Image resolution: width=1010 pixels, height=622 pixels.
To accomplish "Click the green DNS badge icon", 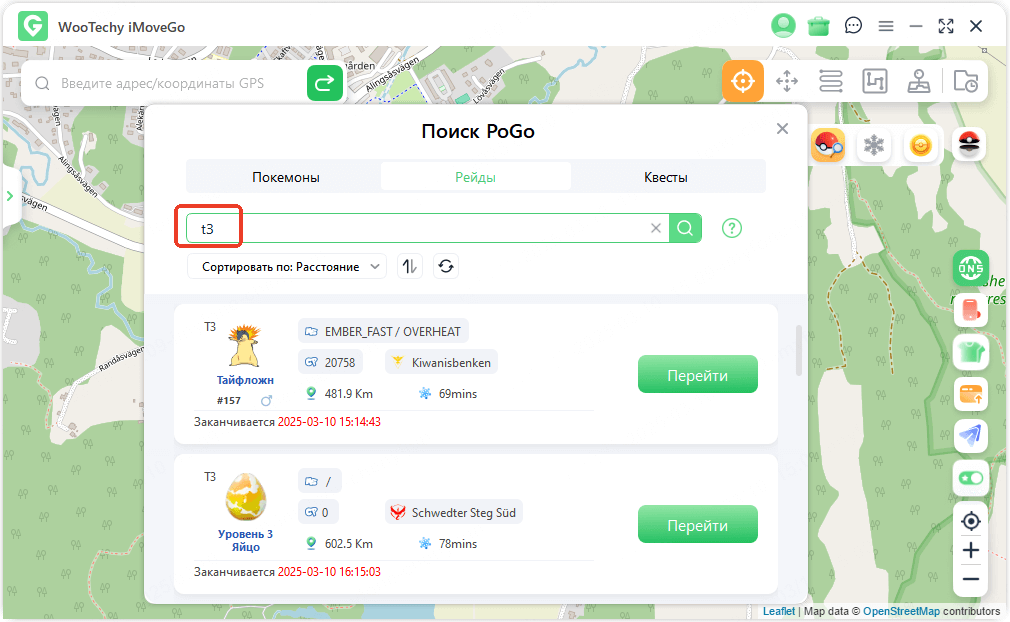I will [x=970, y=268].
